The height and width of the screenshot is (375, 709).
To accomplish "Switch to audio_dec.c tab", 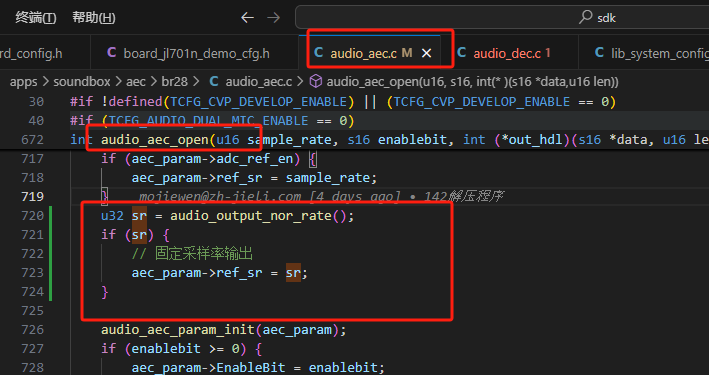I will coord(507,53).
